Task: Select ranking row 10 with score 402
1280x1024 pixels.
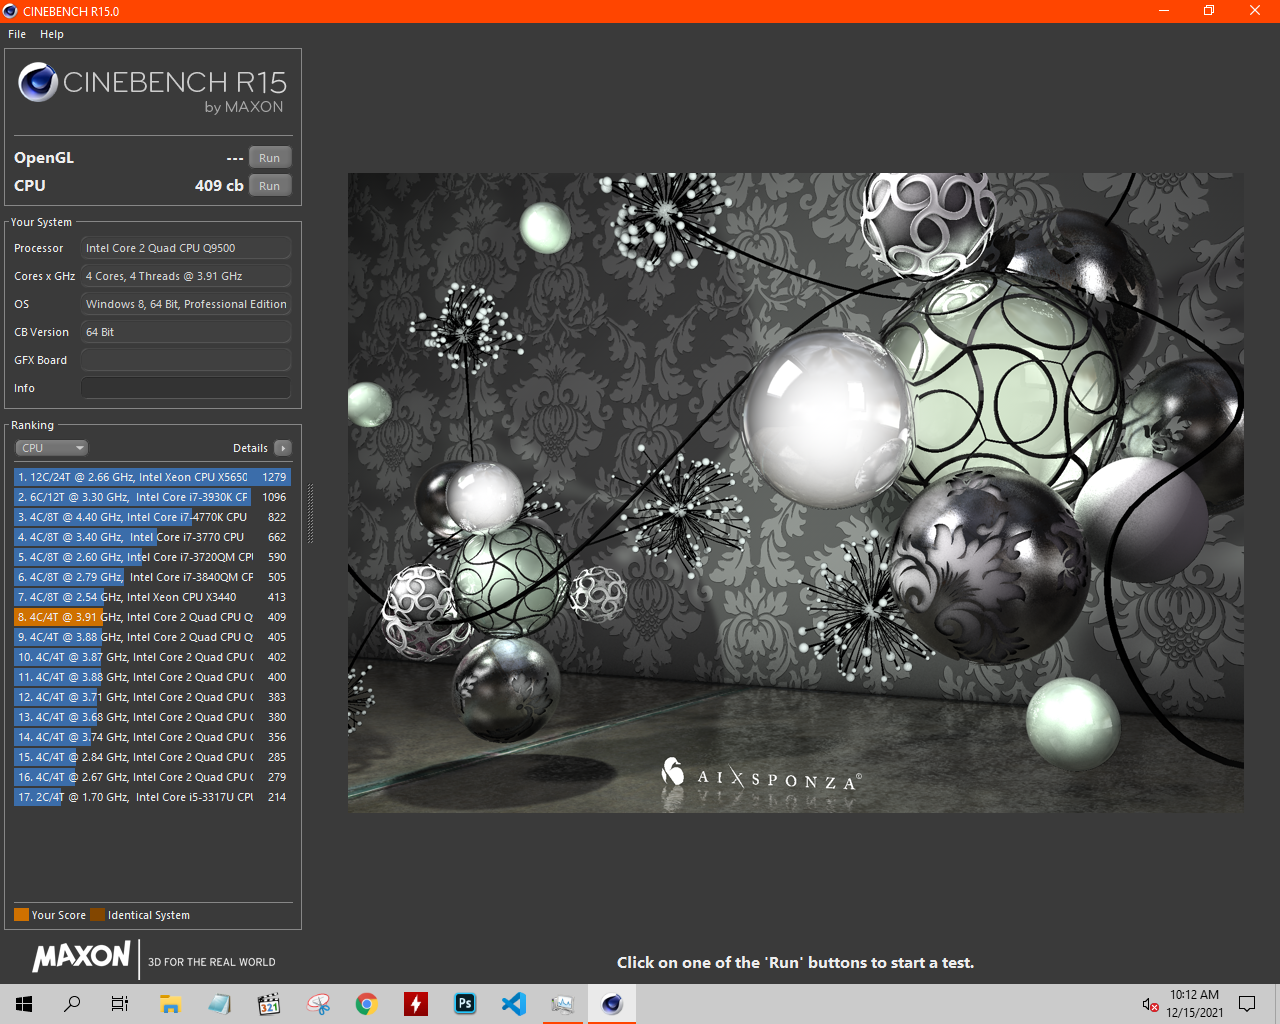Action: tap(152, 657)
